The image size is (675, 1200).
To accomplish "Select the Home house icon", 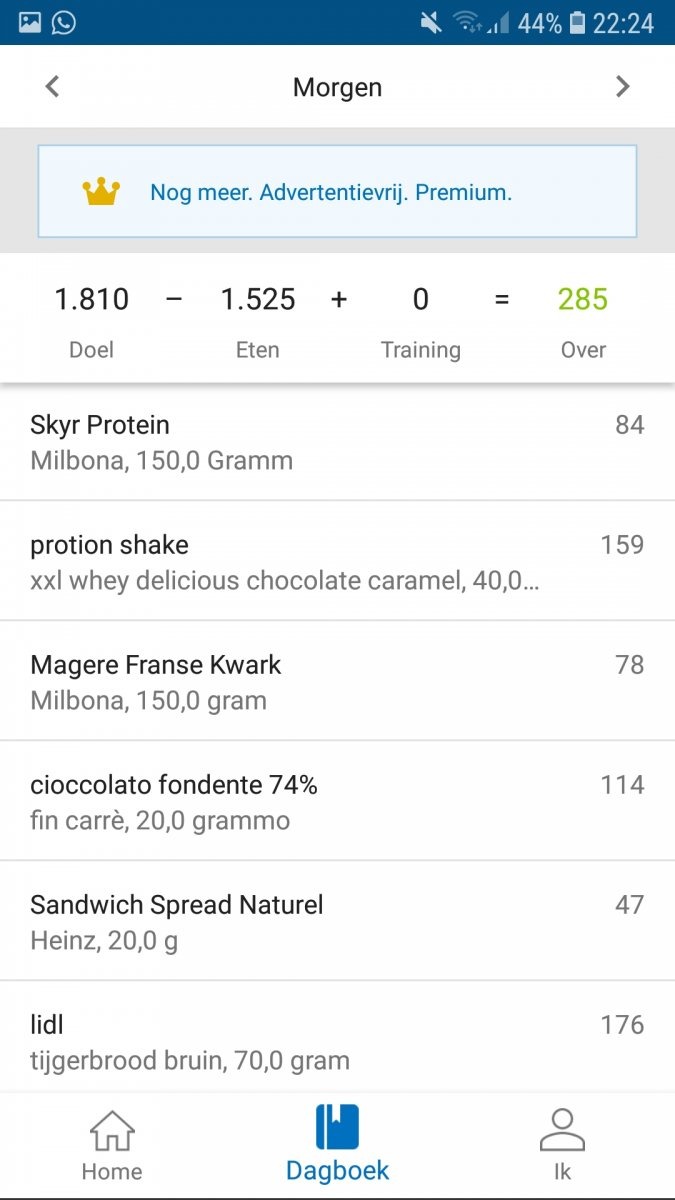I will point(110,1130).
